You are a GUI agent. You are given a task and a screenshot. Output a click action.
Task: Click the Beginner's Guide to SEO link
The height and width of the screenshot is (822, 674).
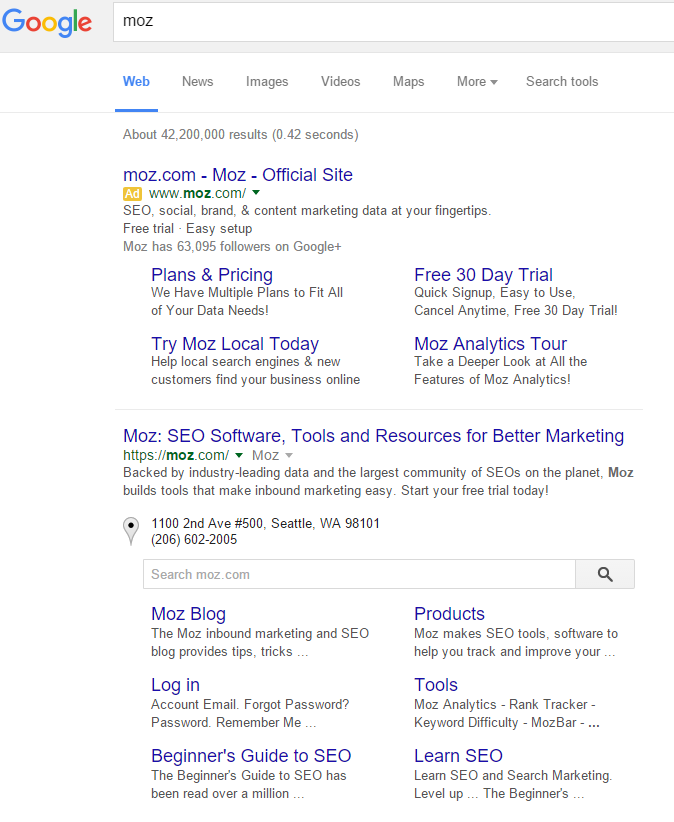[x=251, y=756]
